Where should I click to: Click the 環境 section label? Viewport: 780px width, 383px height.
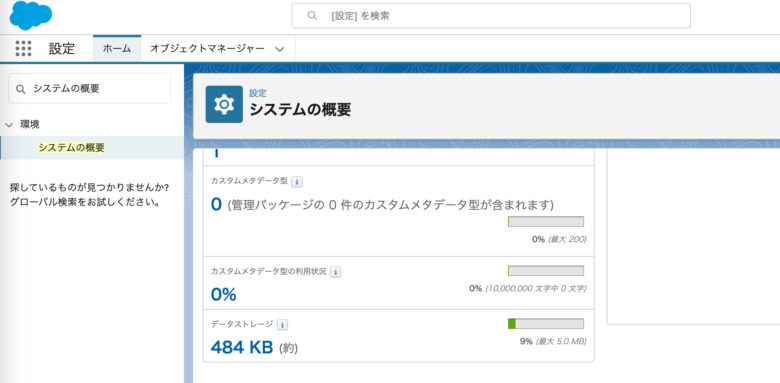coord(30,125)
